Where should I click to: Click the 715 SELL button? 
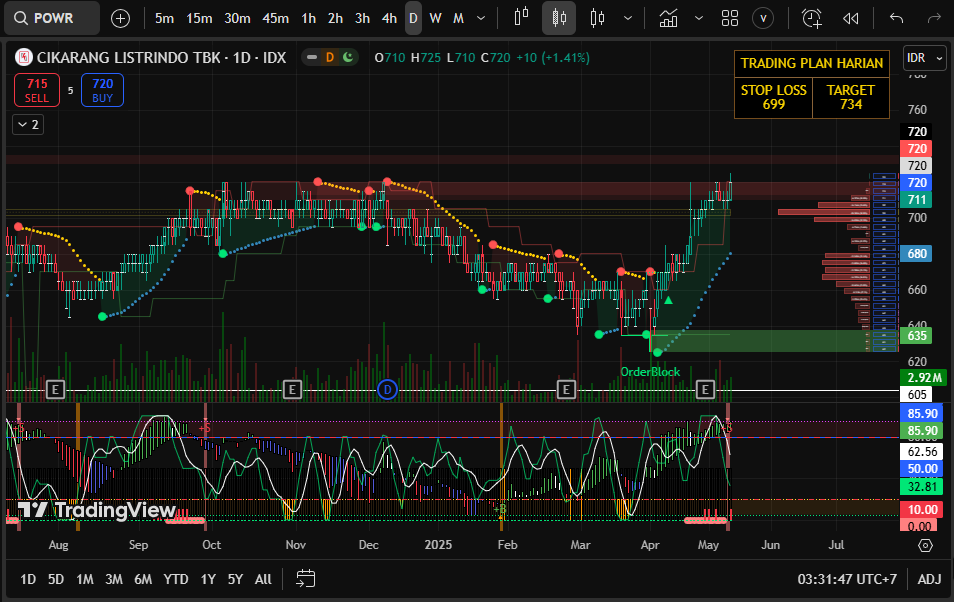37,91
